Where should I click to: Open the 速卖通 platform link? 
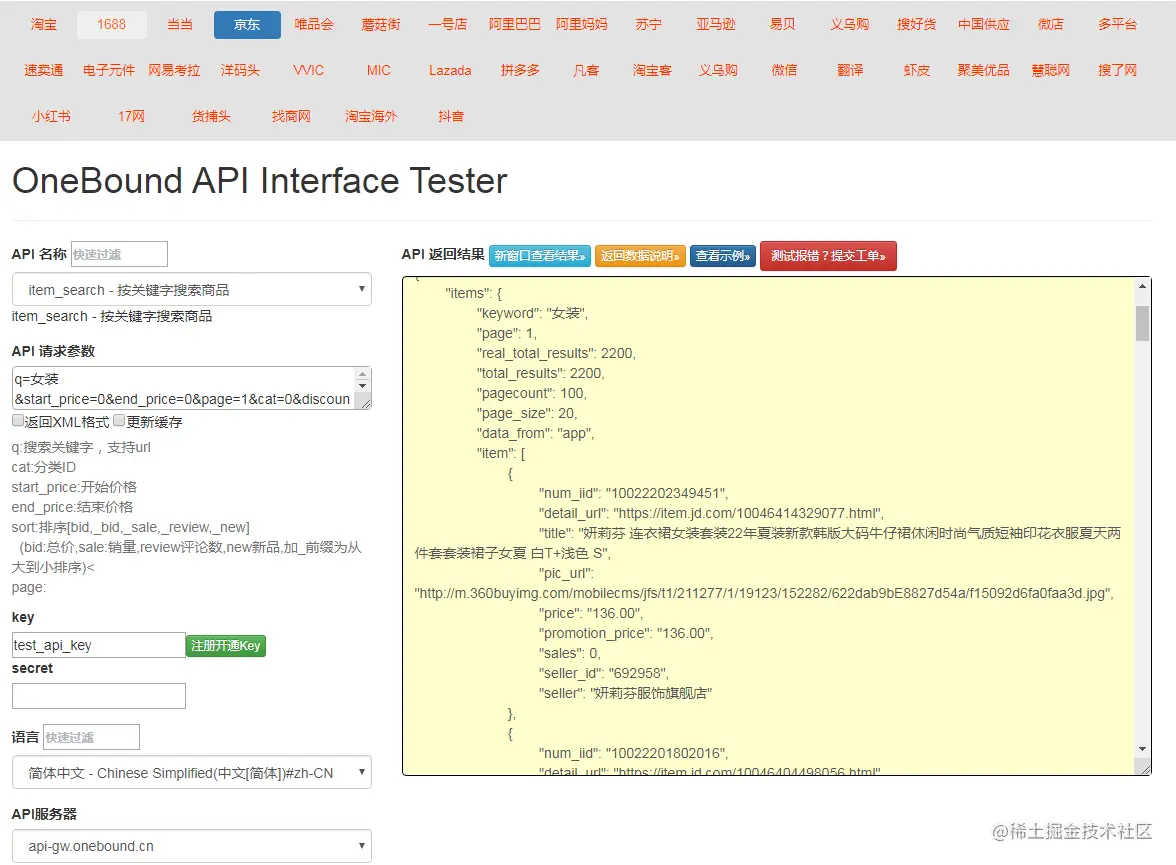tap(44, 71)
